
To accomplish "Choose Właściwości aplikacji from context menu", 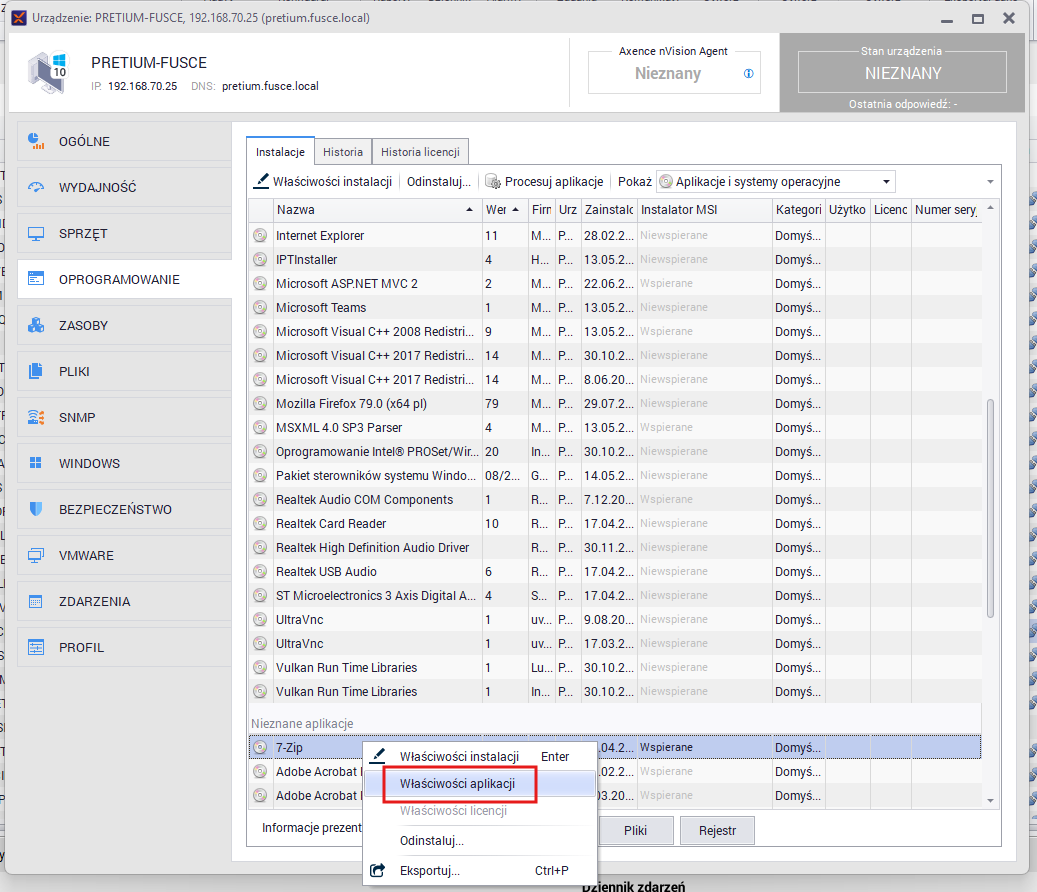I will 456,784.
